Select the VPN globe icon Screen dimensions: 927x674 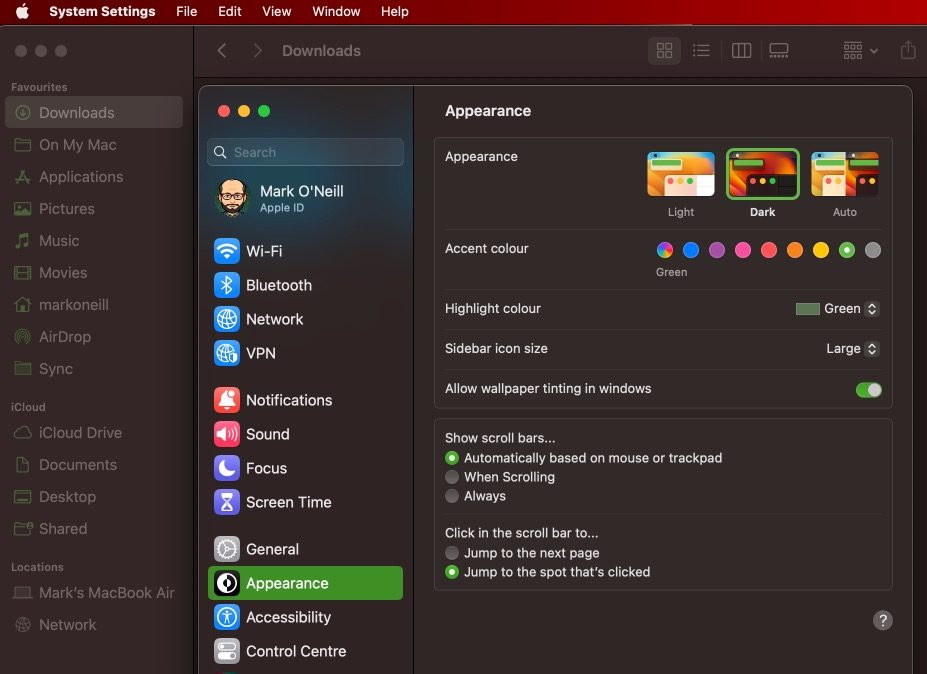point(227,353)
